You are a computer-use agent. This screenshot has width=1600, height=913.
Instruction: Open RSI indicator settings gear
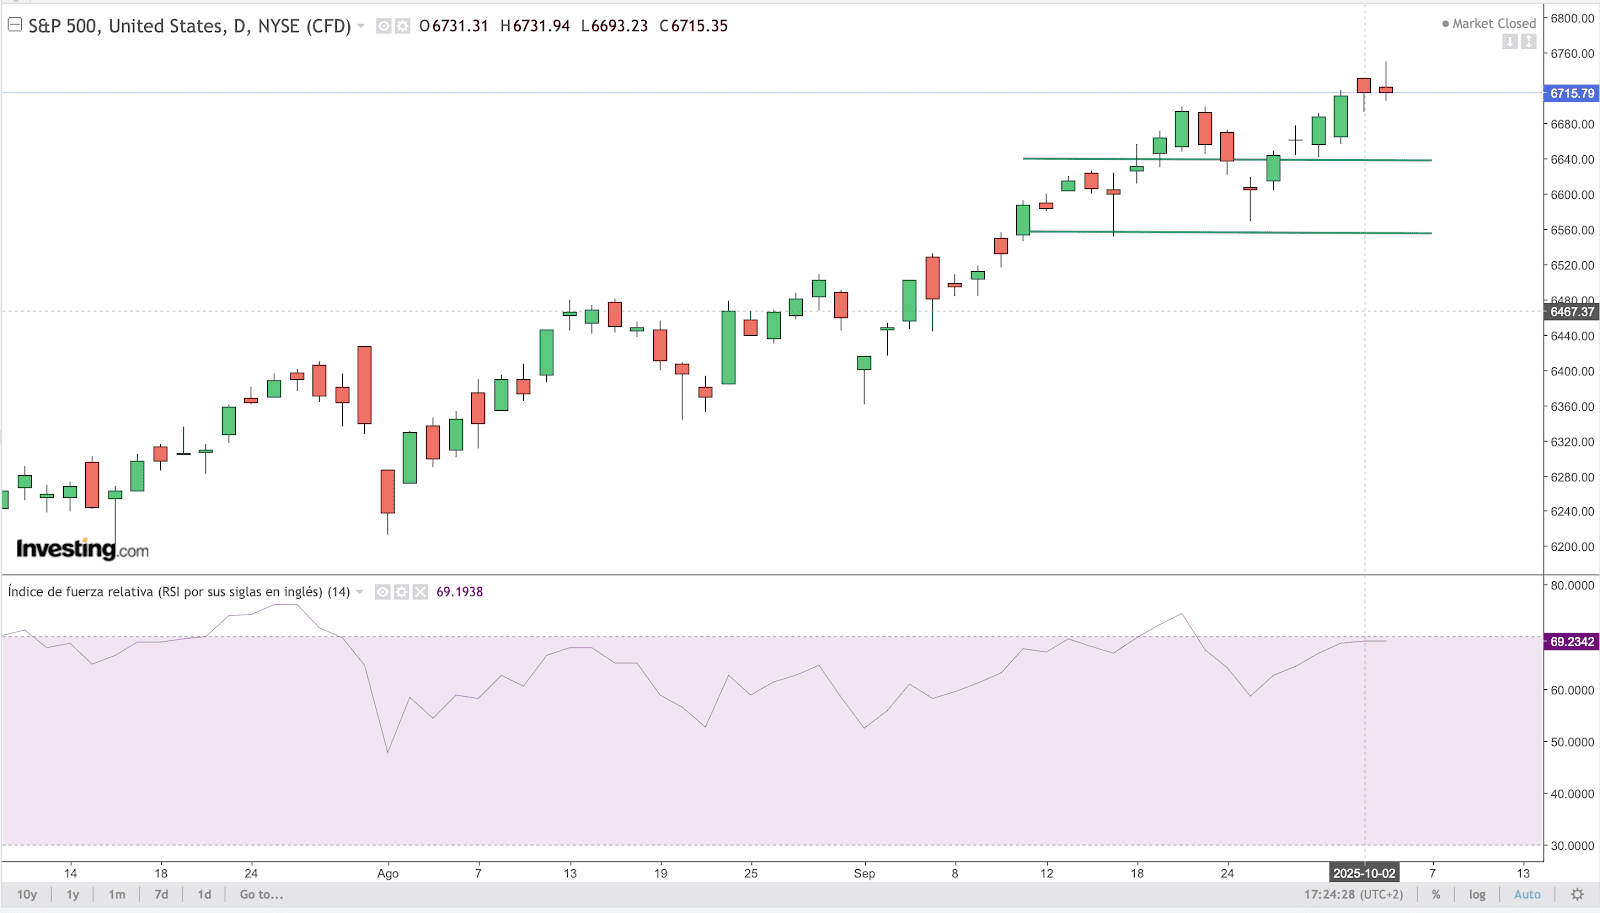click(x=401, y=591)
